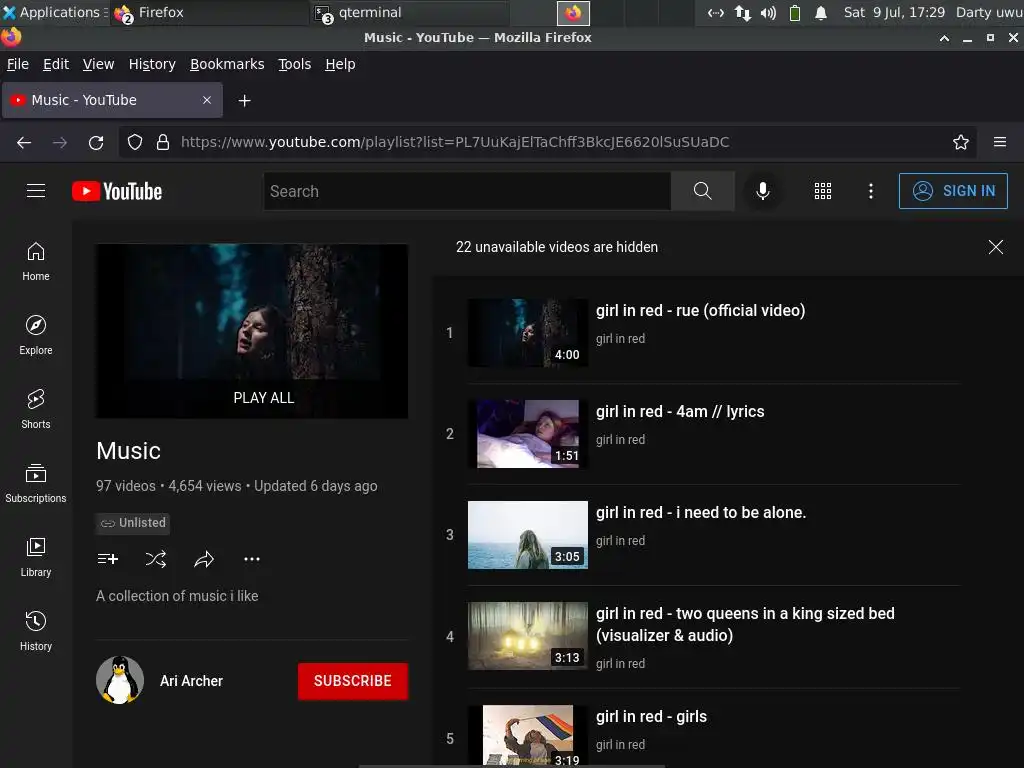Viewport: 1024px width, 768px height.
Task: Open Shorts in the sidebar
Action: 36,409
